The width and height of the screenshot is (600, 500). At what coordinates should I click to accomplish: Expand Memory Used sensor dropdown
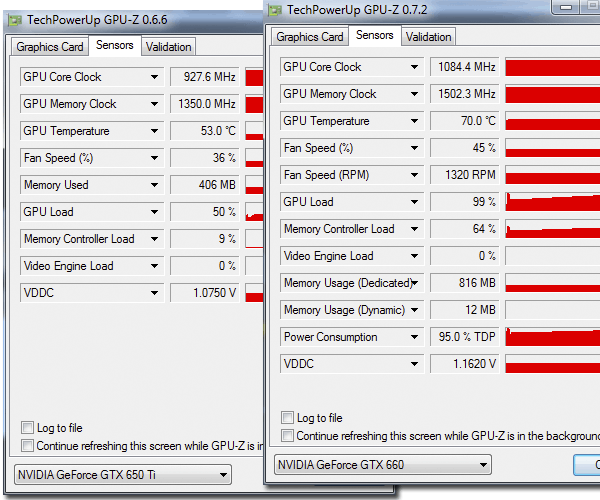(154, 185)
